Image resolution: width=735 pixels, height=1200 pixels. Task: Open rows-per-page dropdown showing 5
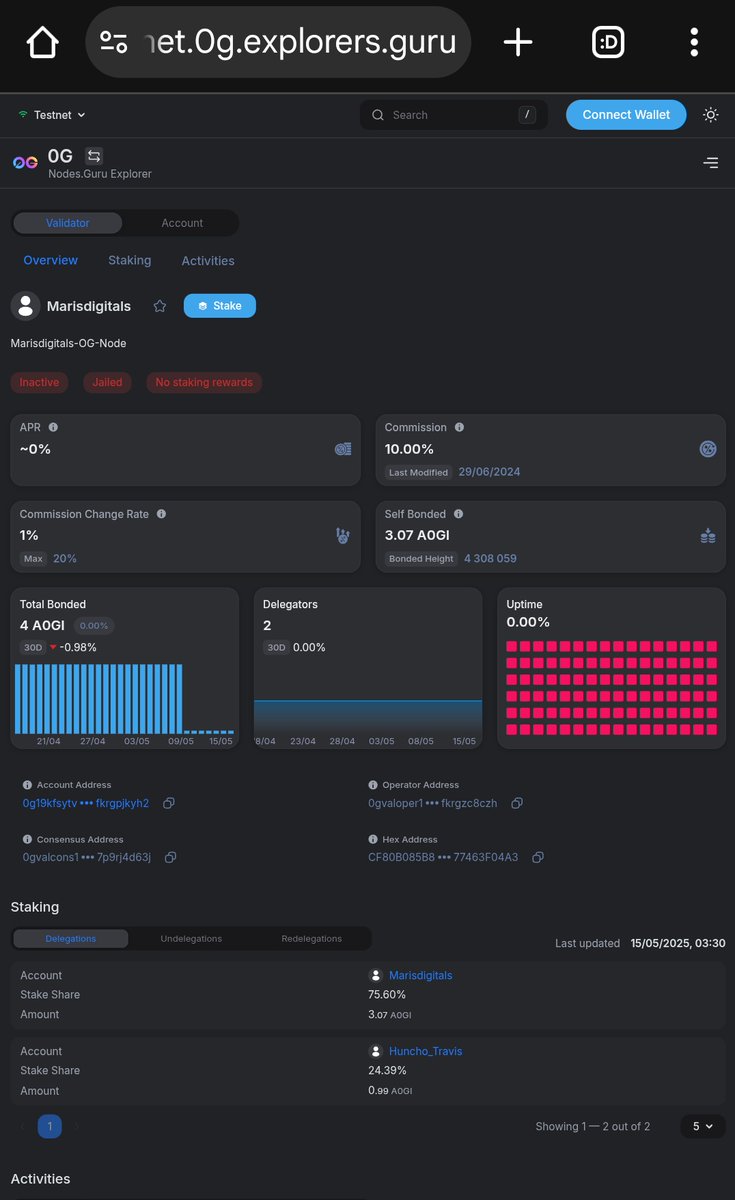tap(703, 1126)
